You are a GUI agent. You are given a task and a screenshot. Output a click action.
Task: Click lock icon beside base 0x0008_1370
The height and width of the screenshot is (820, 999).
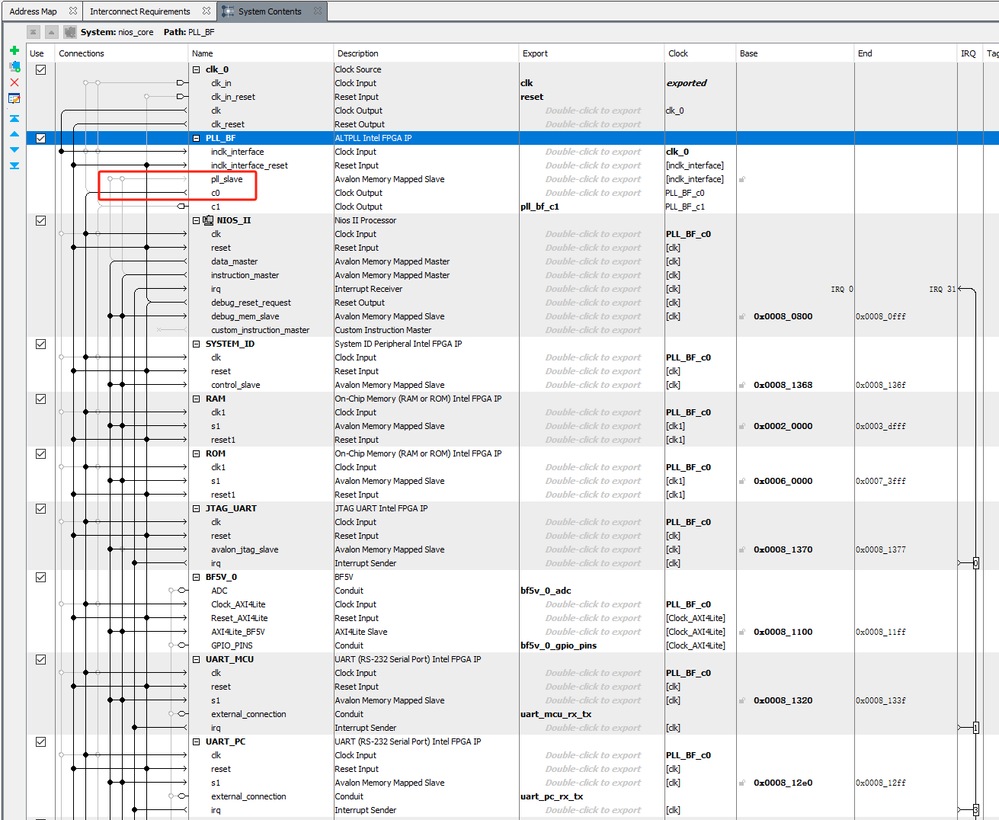[742, 549]
